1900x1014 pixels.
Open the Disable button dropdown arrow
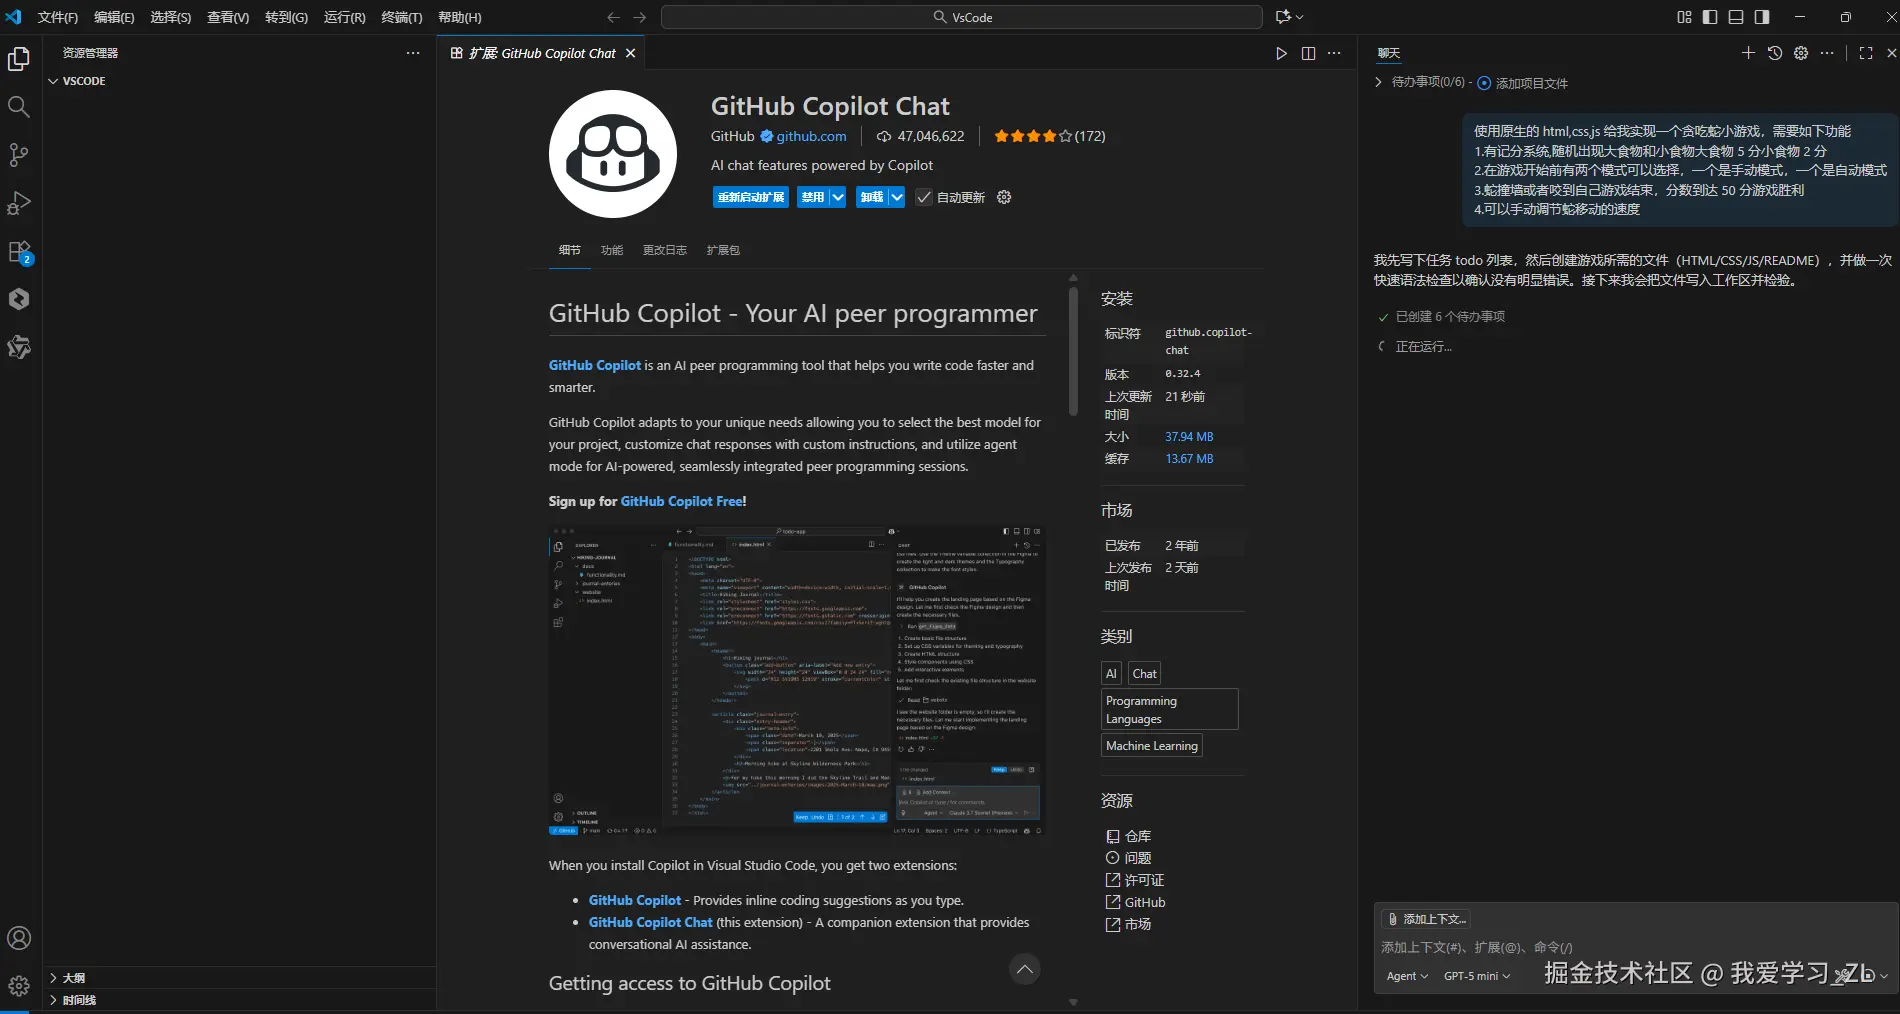pyautogui.click(x=837, y=197)
